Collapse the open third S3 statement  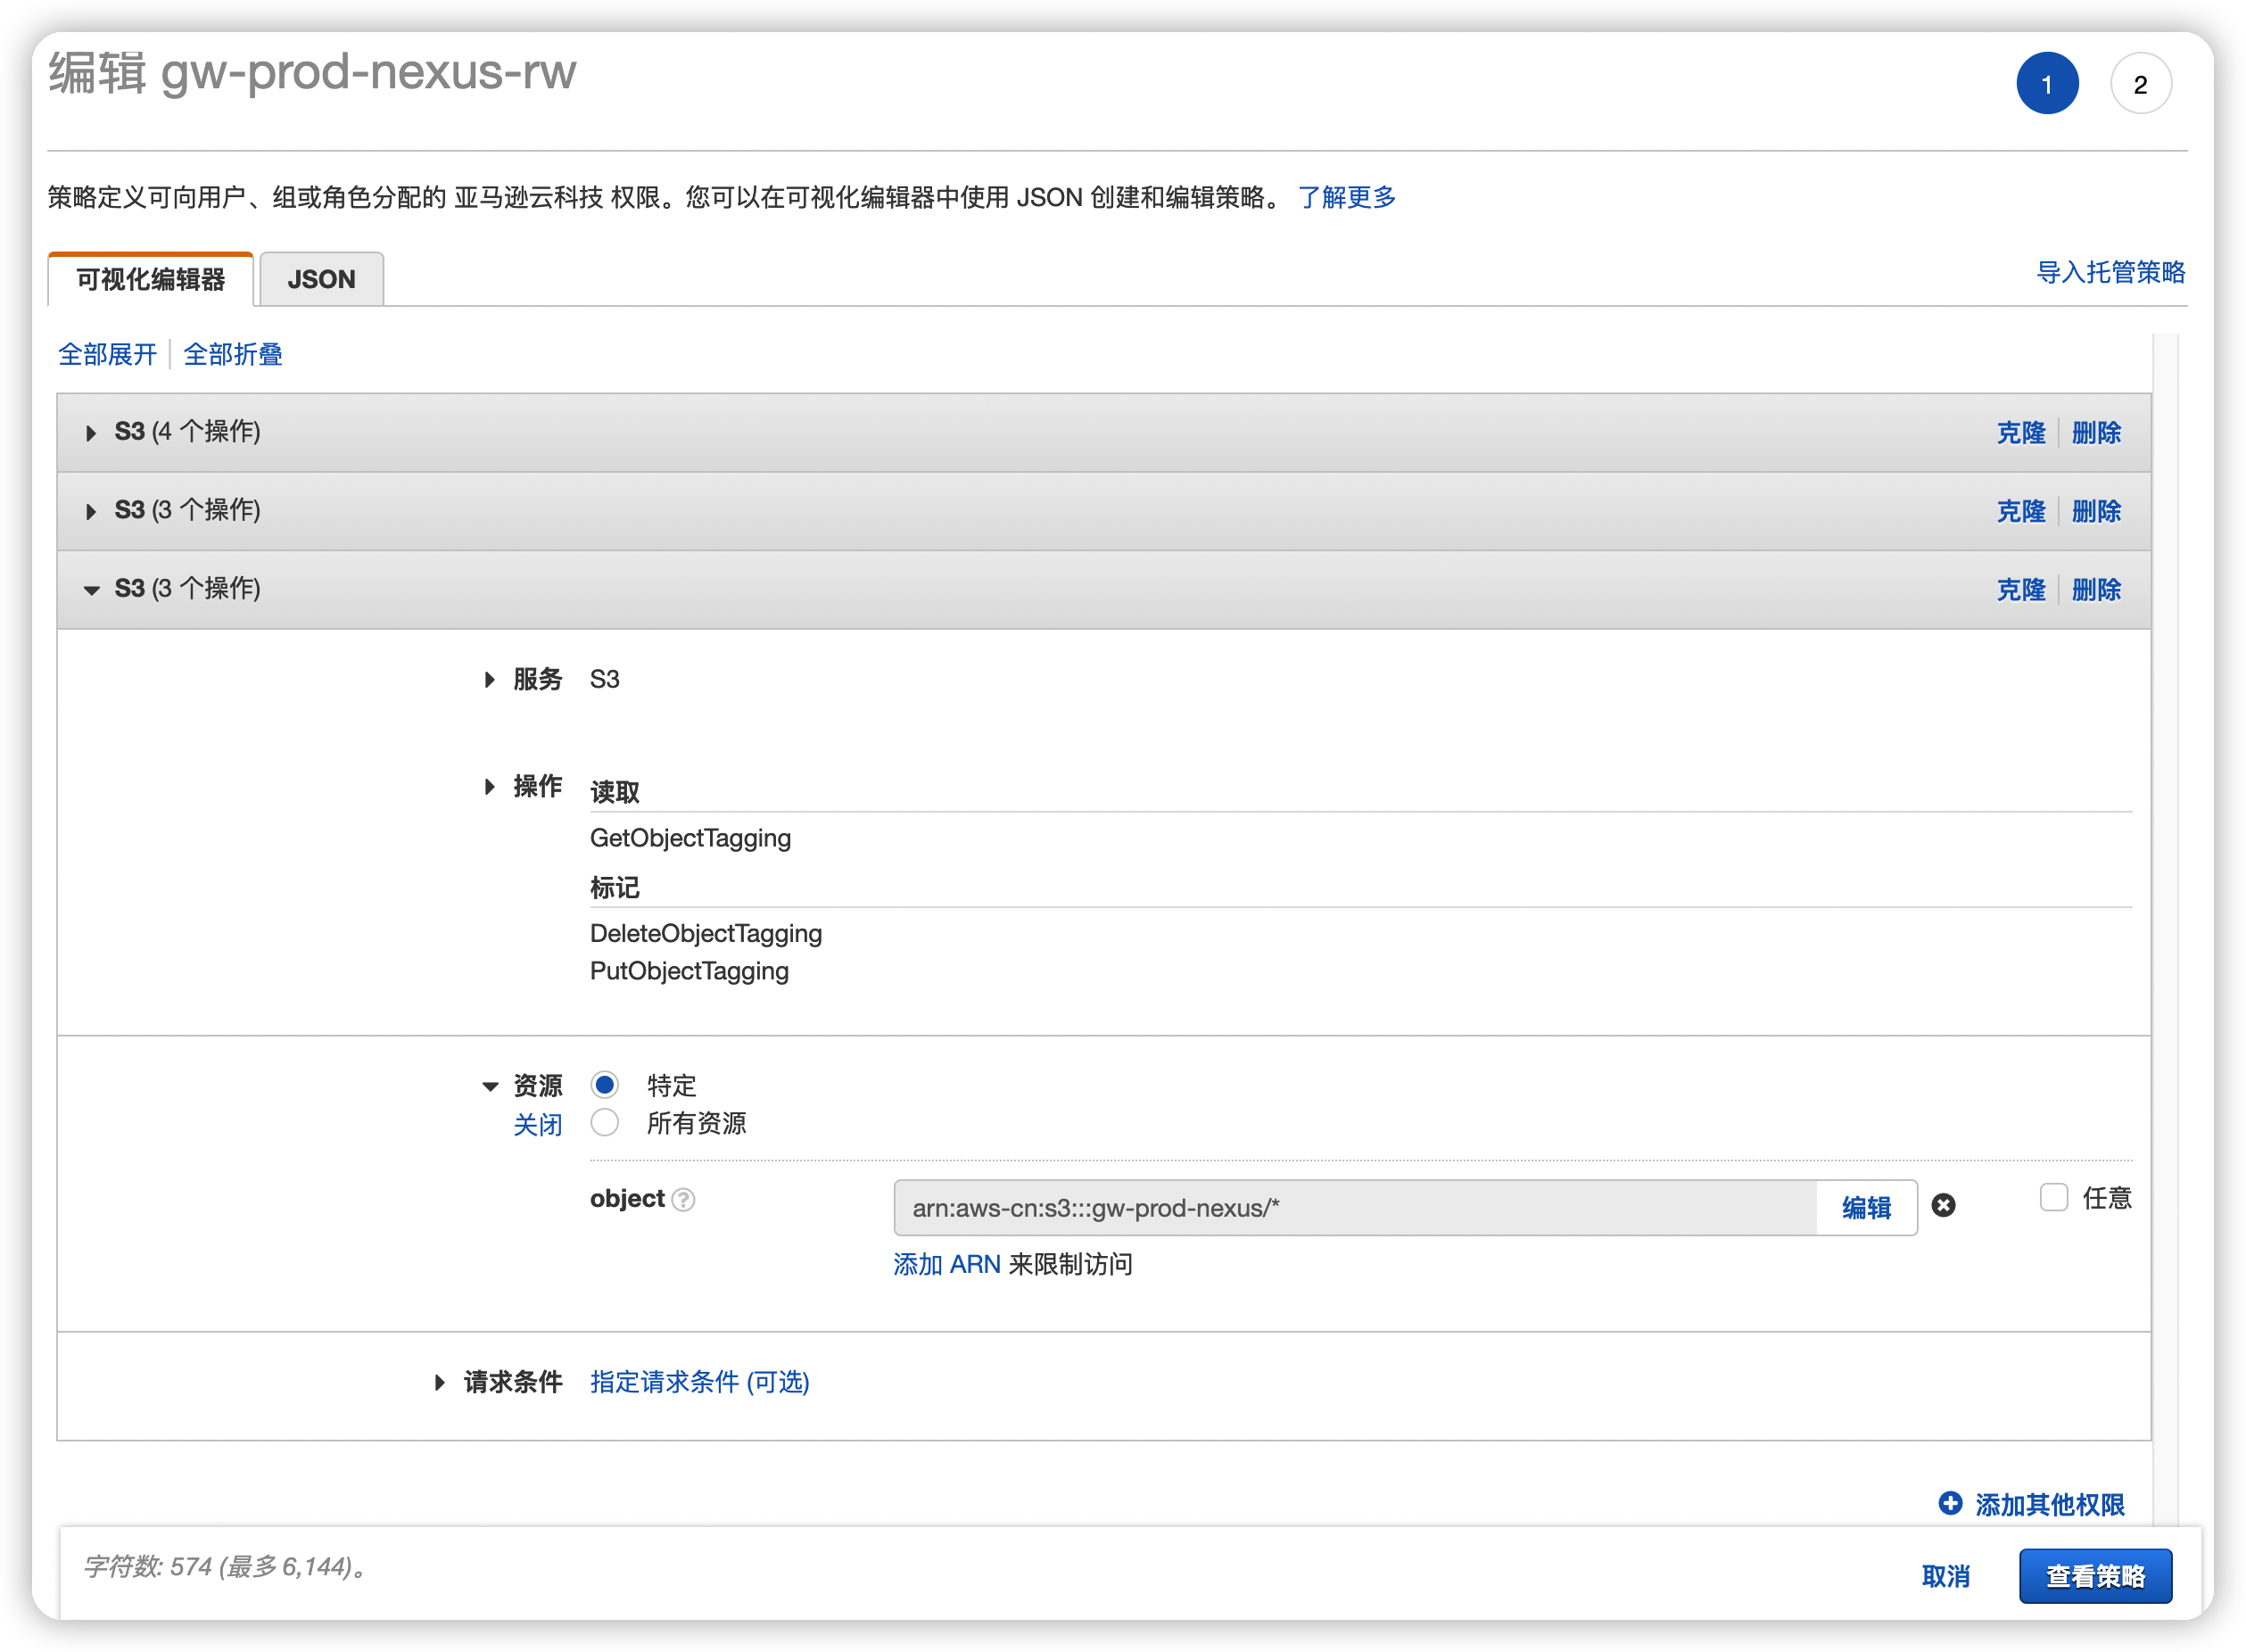(x=91, y=590)
